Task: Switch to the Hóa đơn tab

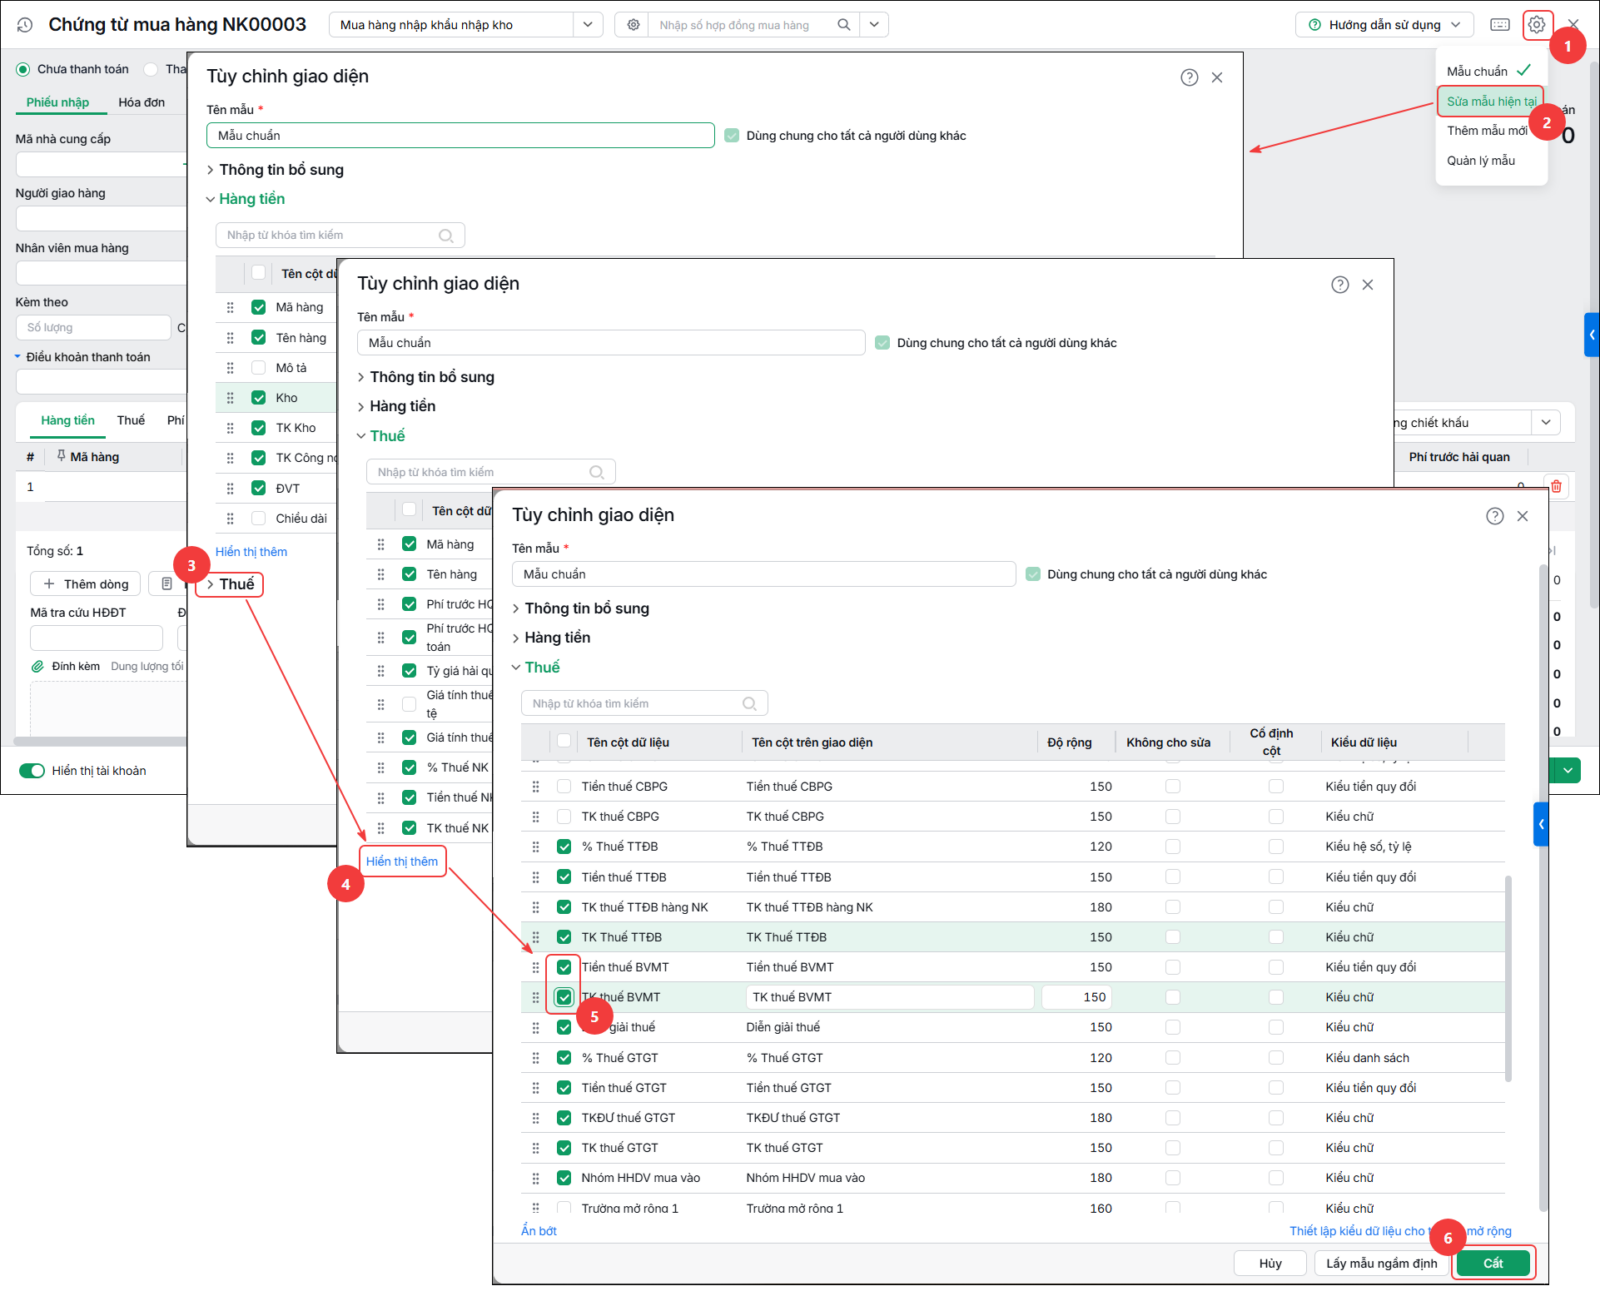Action: coord(141,102)
